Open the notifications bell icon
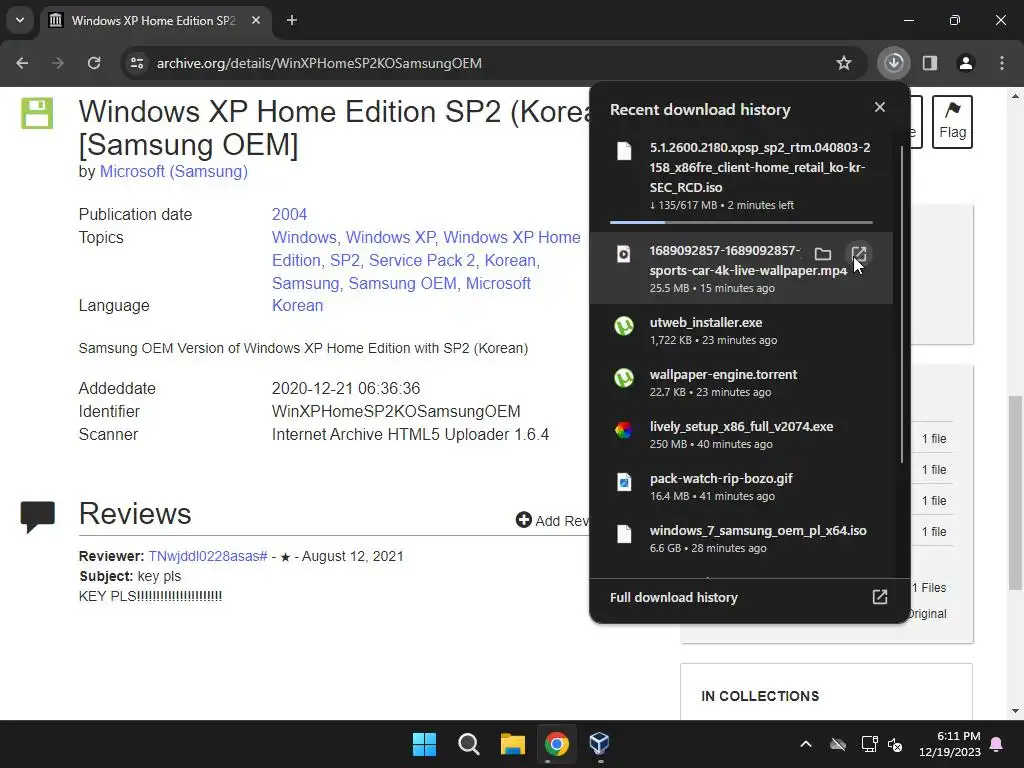This screenshot has height=768, width=1024. (997, 744)
